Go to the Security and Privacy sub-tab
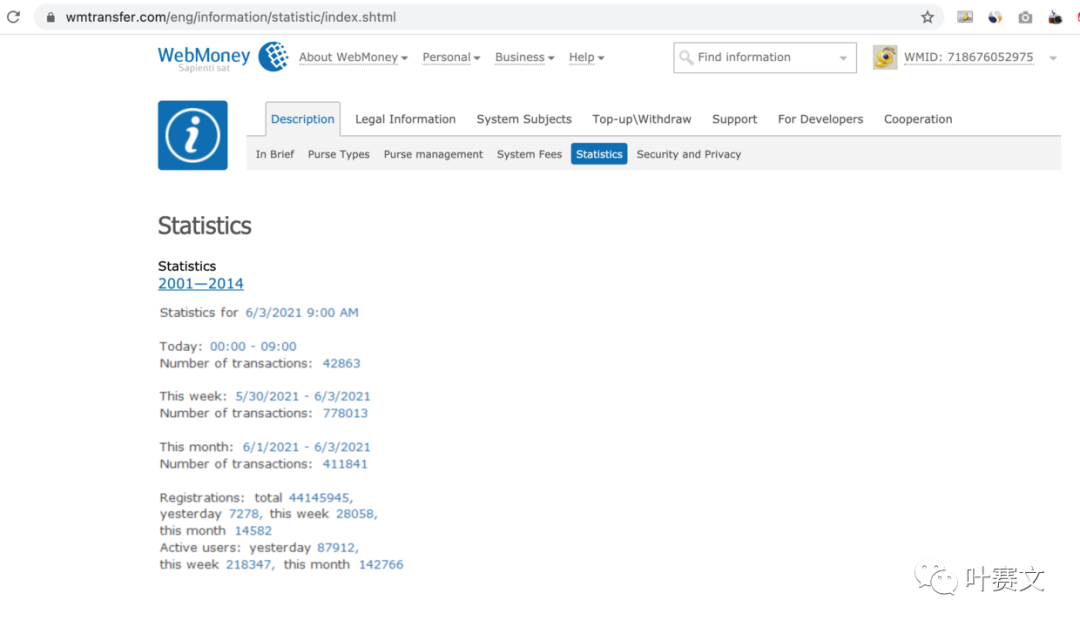 point(688,154)
